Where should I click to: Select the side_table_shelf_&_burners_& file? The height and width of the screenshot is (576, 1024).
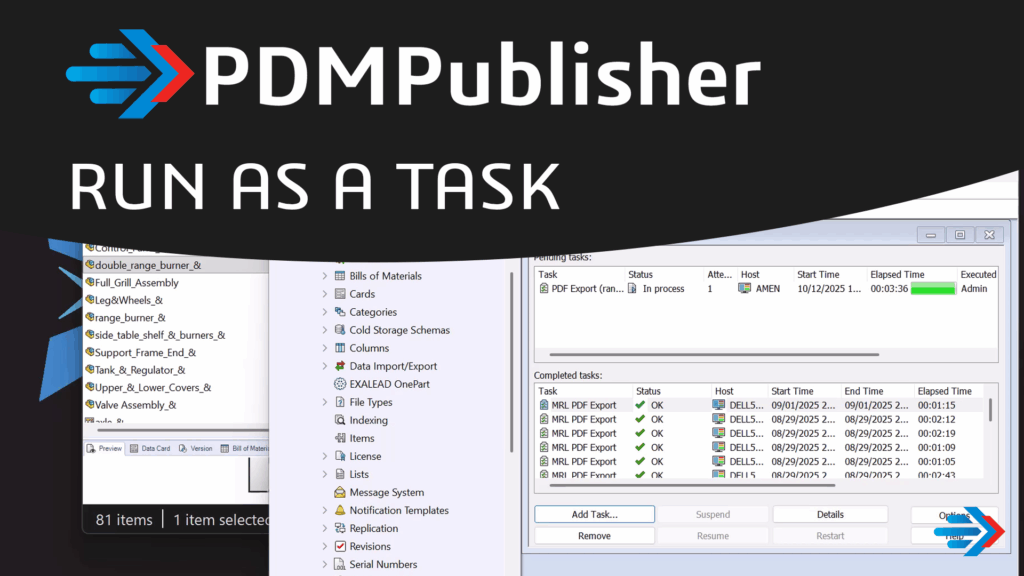pos(160,335)
